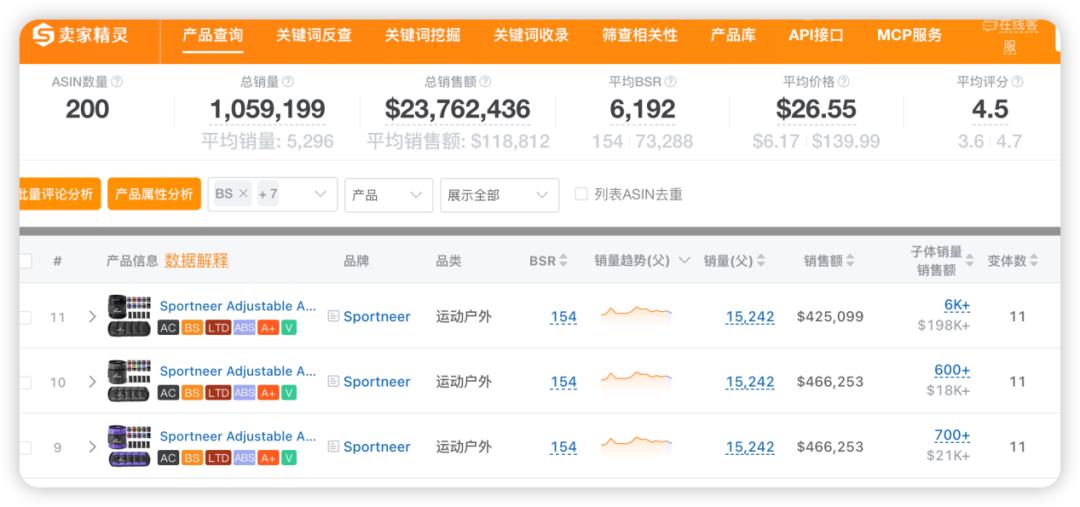The height and width of the screenshot is (507, 1080).
Task: Click 700+ child sales link
Action: 952,435
